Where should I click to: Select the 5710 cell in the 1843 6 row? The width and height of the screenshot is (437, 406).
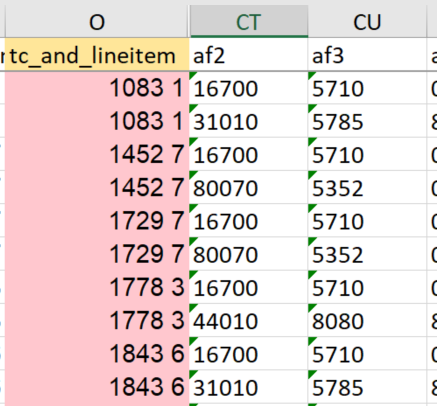(x=367, y=354)
